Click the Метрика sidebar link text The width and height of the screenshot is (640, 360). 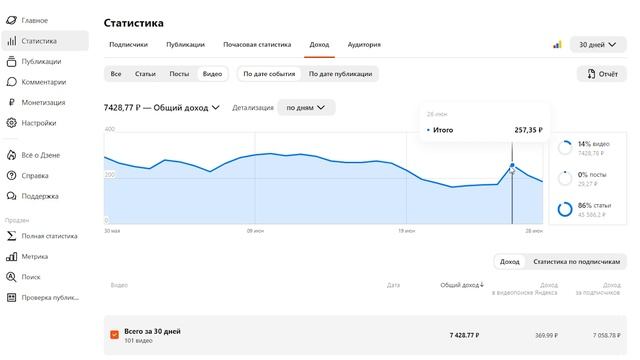click(x=35, y=256)
